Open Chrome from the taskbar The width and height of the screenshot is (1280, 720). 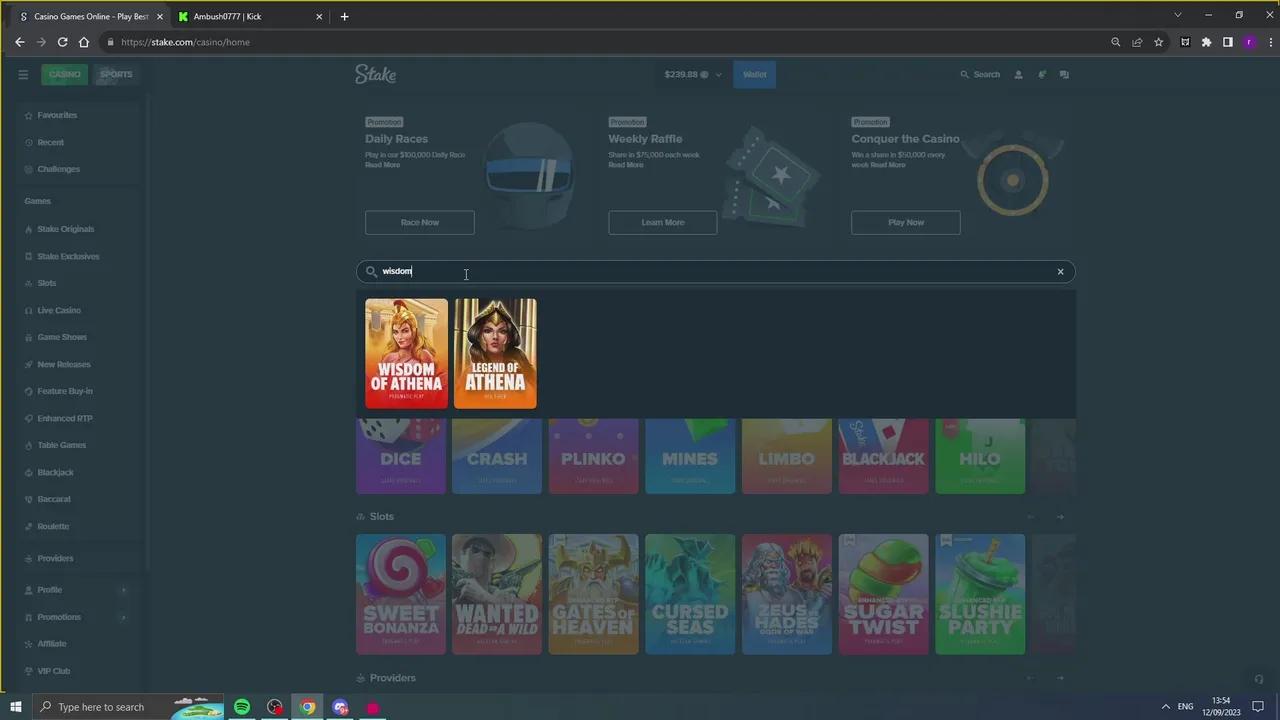click(308, 707)
